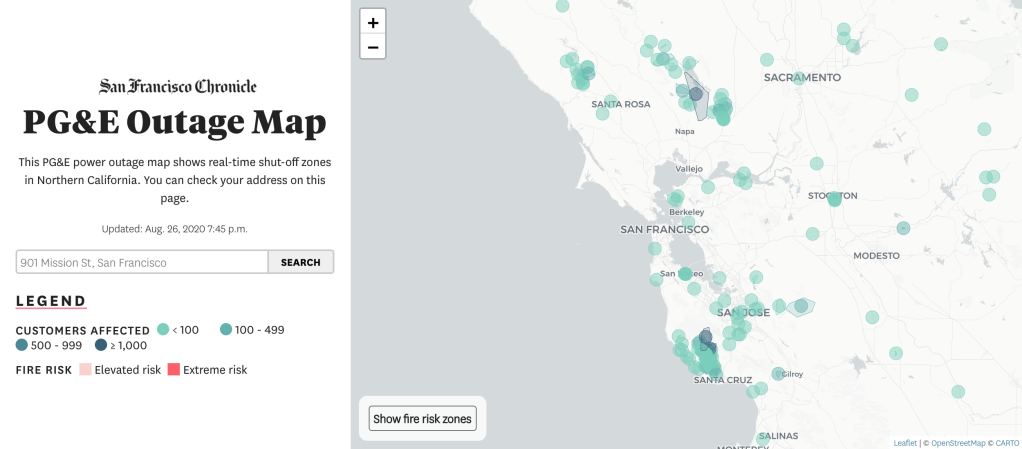Zoom in the map with plus button
1022x449 pixels.
[373, 23]
